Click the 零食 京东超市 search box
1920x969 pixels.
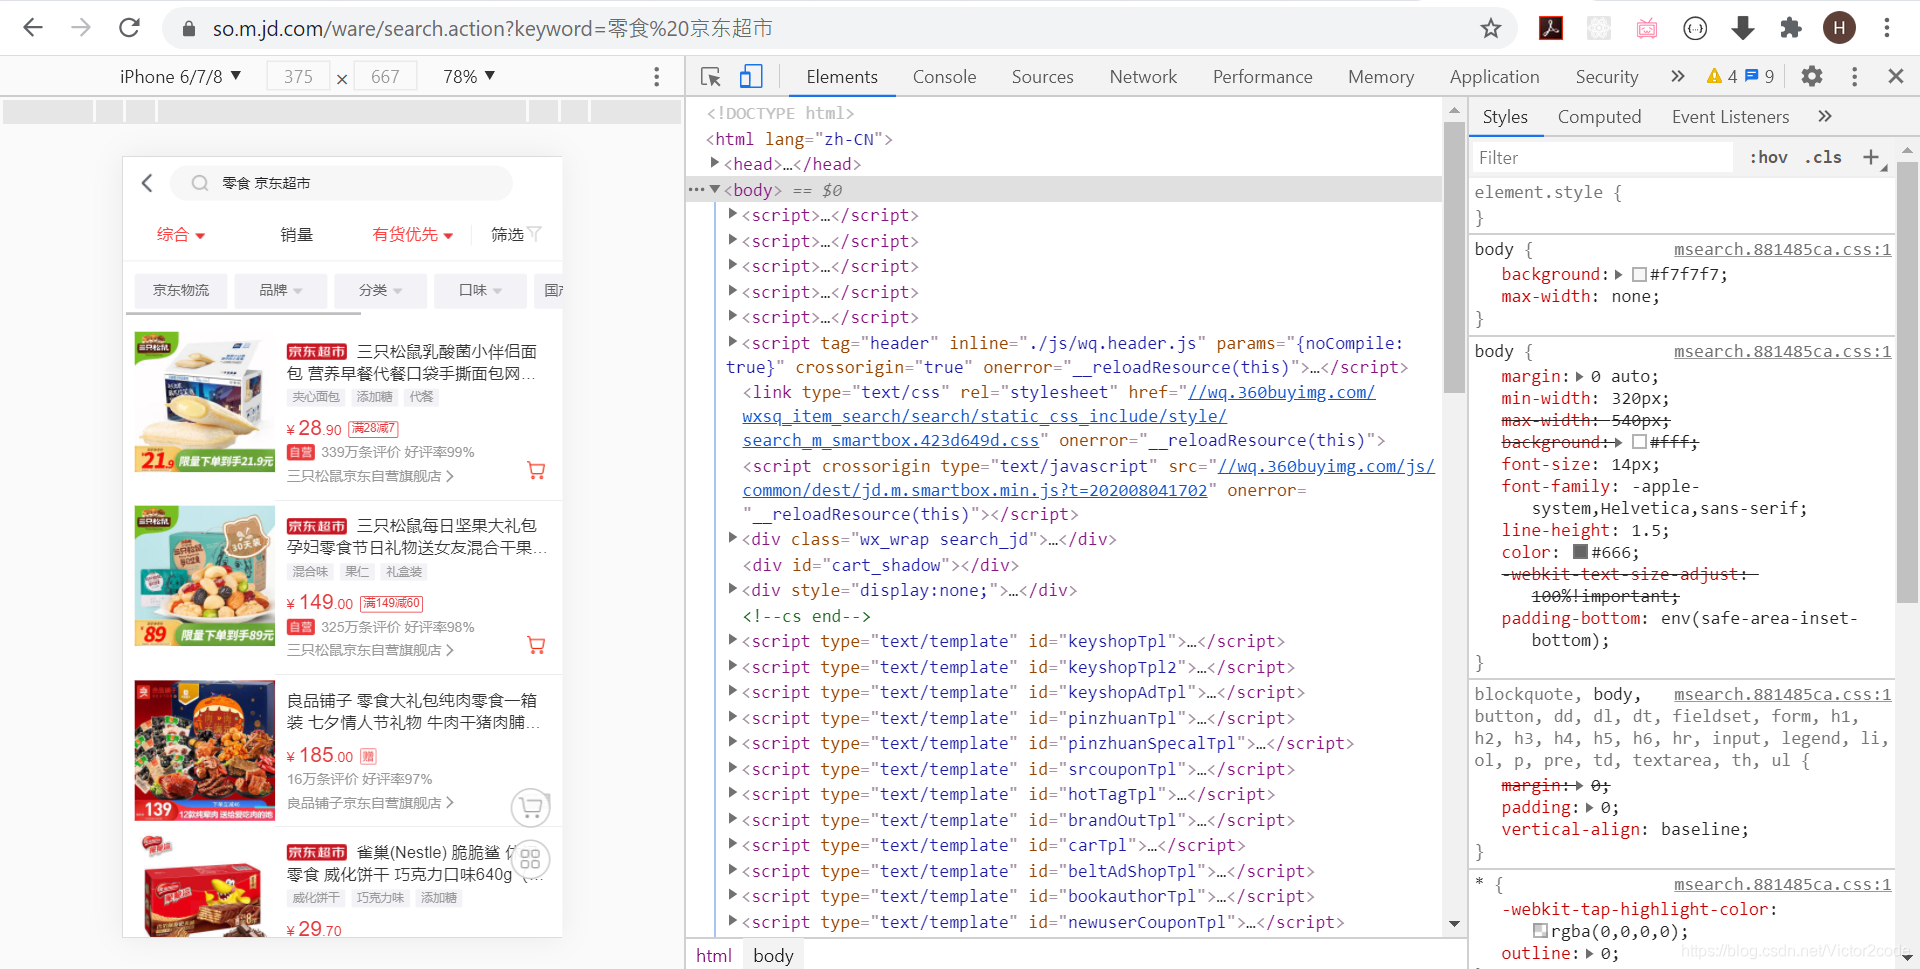pos(341,183)
